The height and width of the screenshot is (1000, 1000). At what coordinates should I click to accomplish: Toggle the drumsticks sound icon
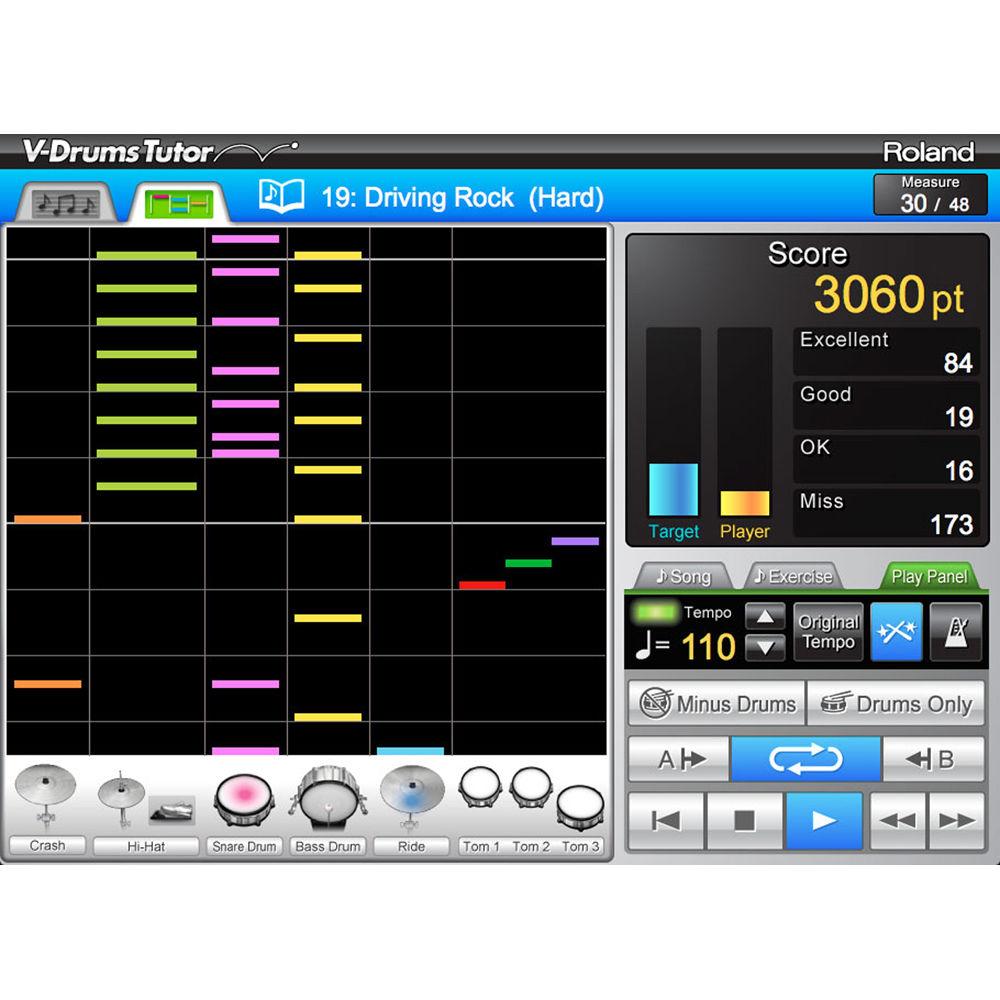click(x=894, y=632)
